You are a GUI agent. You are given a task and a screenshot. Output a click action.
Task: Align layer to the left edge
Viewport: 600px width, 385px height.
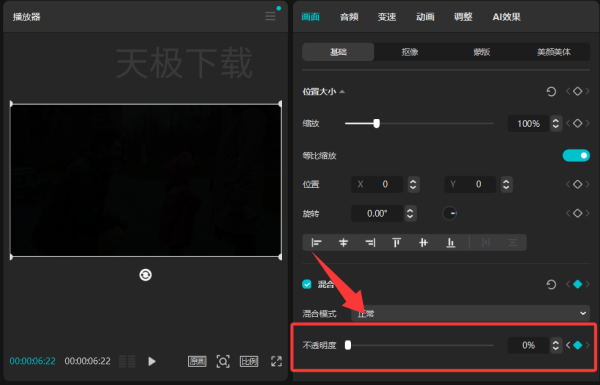pyautogui.click(x=316, y=243)
